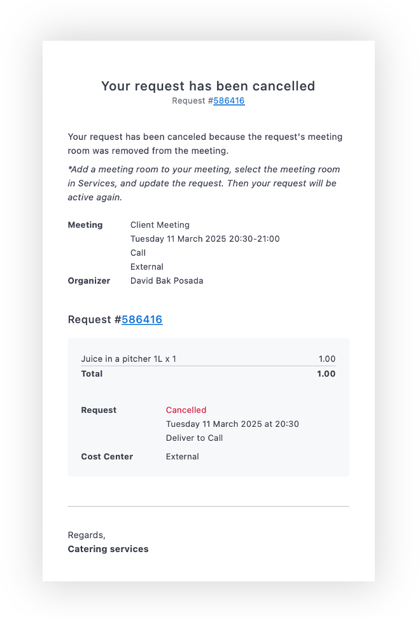This screenshot has width=420, height=617.
Task: Open the large Request #586416 link above the summary box
Action: (142, 319)
